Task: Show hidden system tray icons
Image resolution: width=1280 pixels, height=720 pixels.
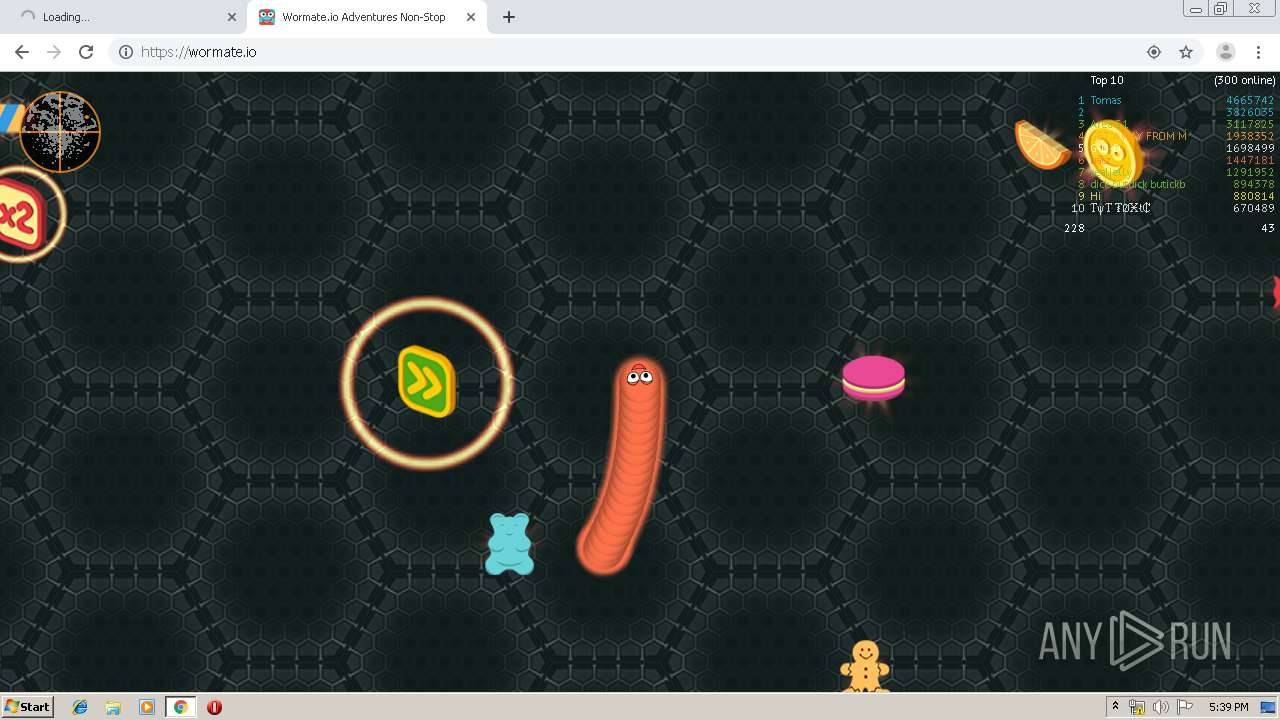Action: point(1115,707)
